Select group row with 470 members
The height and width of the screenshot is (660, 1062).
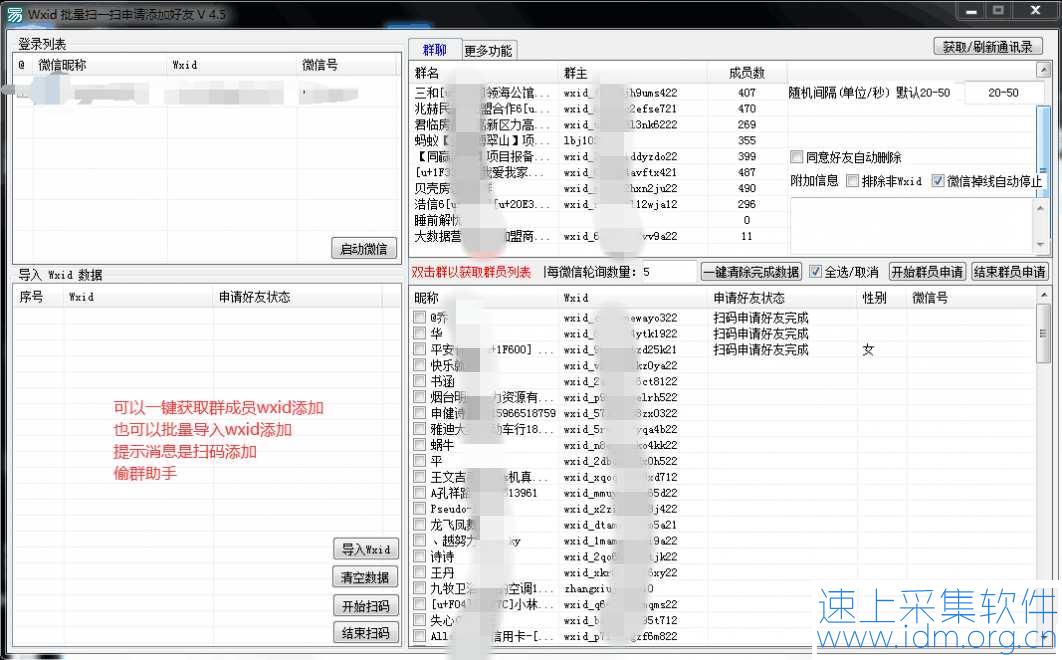(598, 108)
